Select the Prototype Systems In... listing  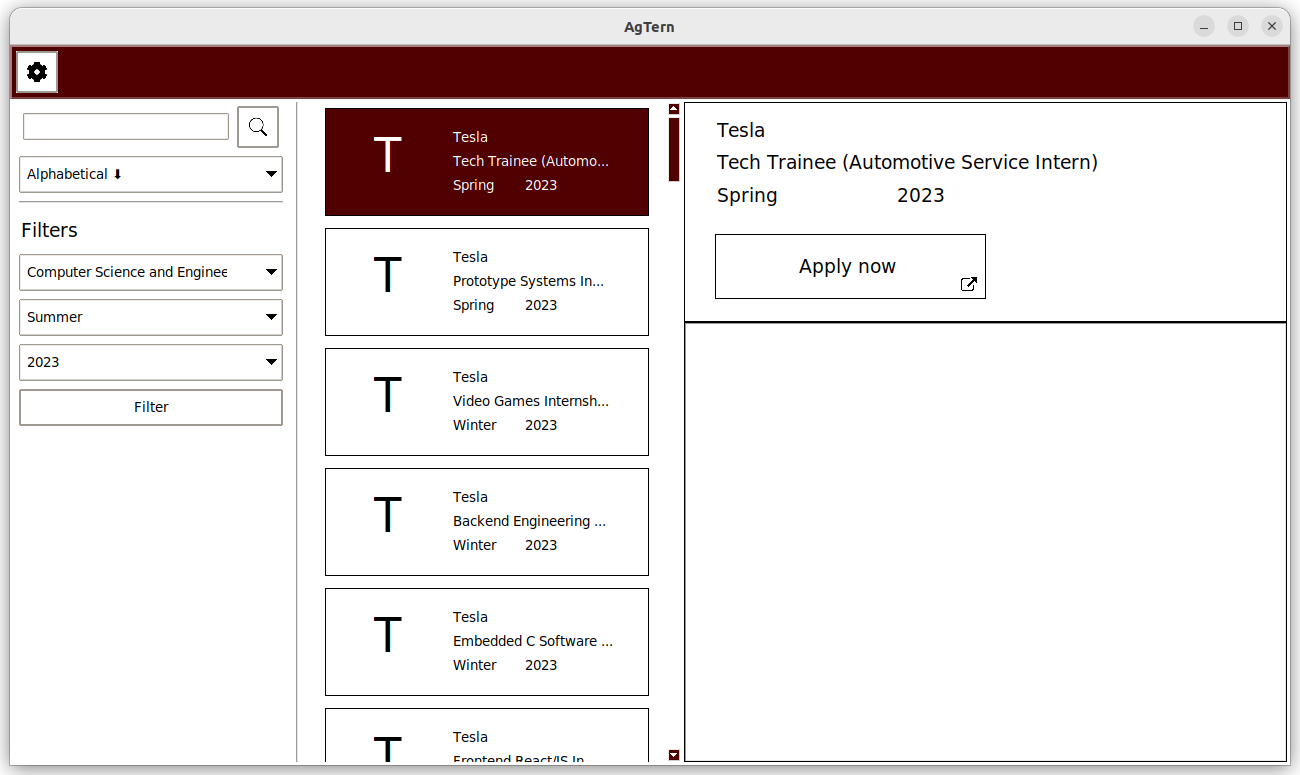pyautogui.click(x=487, y=282)
